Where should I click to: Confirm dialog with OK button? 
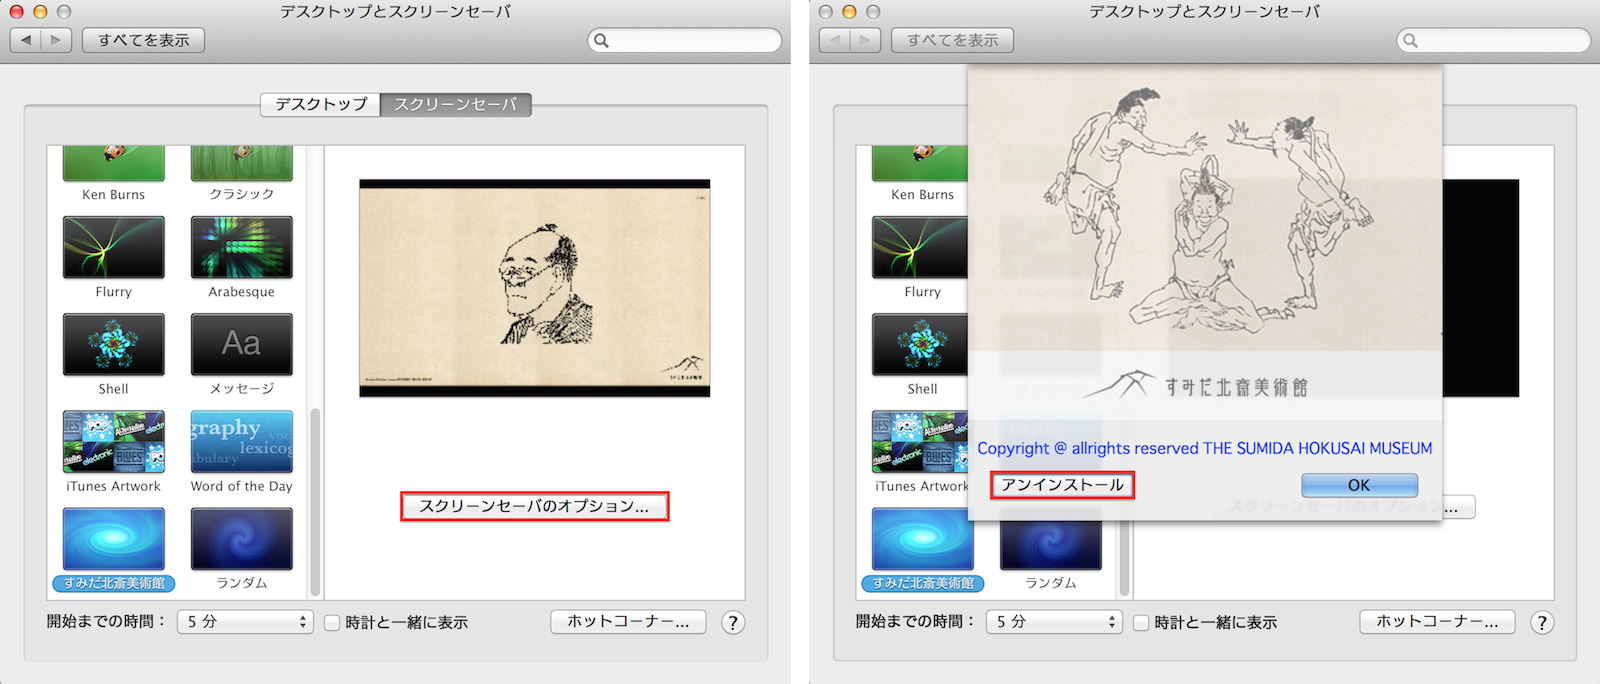(1359, 485)
